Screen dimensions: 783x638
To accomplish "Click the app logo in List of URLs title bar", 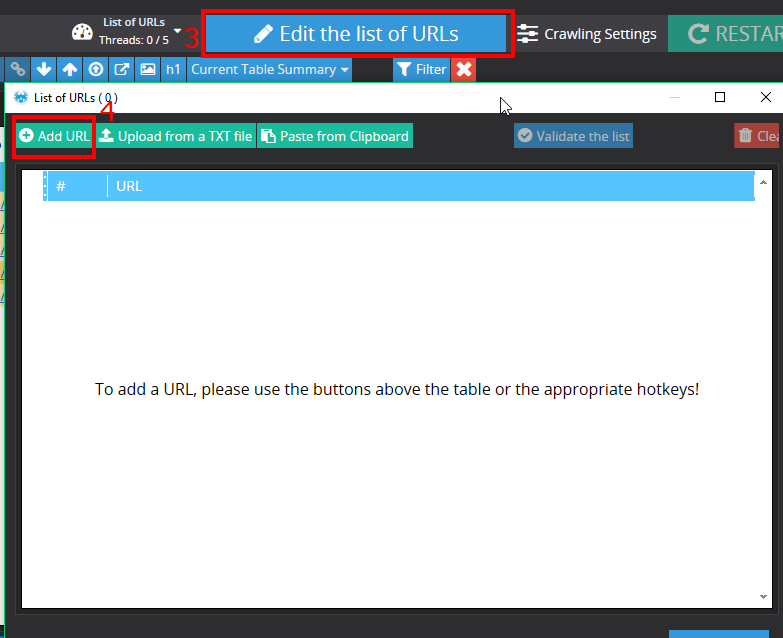I will [x=21, y=97].
